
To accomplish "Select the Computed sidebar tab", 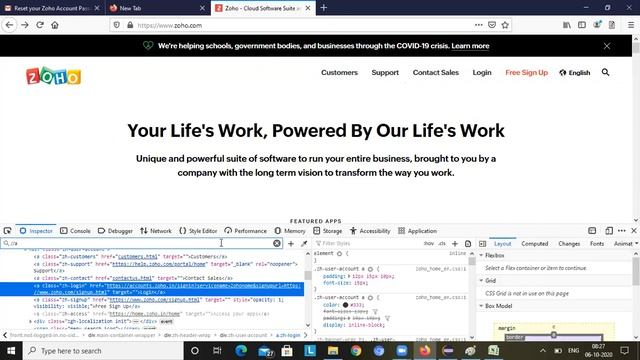I will [x=535, y=244].
